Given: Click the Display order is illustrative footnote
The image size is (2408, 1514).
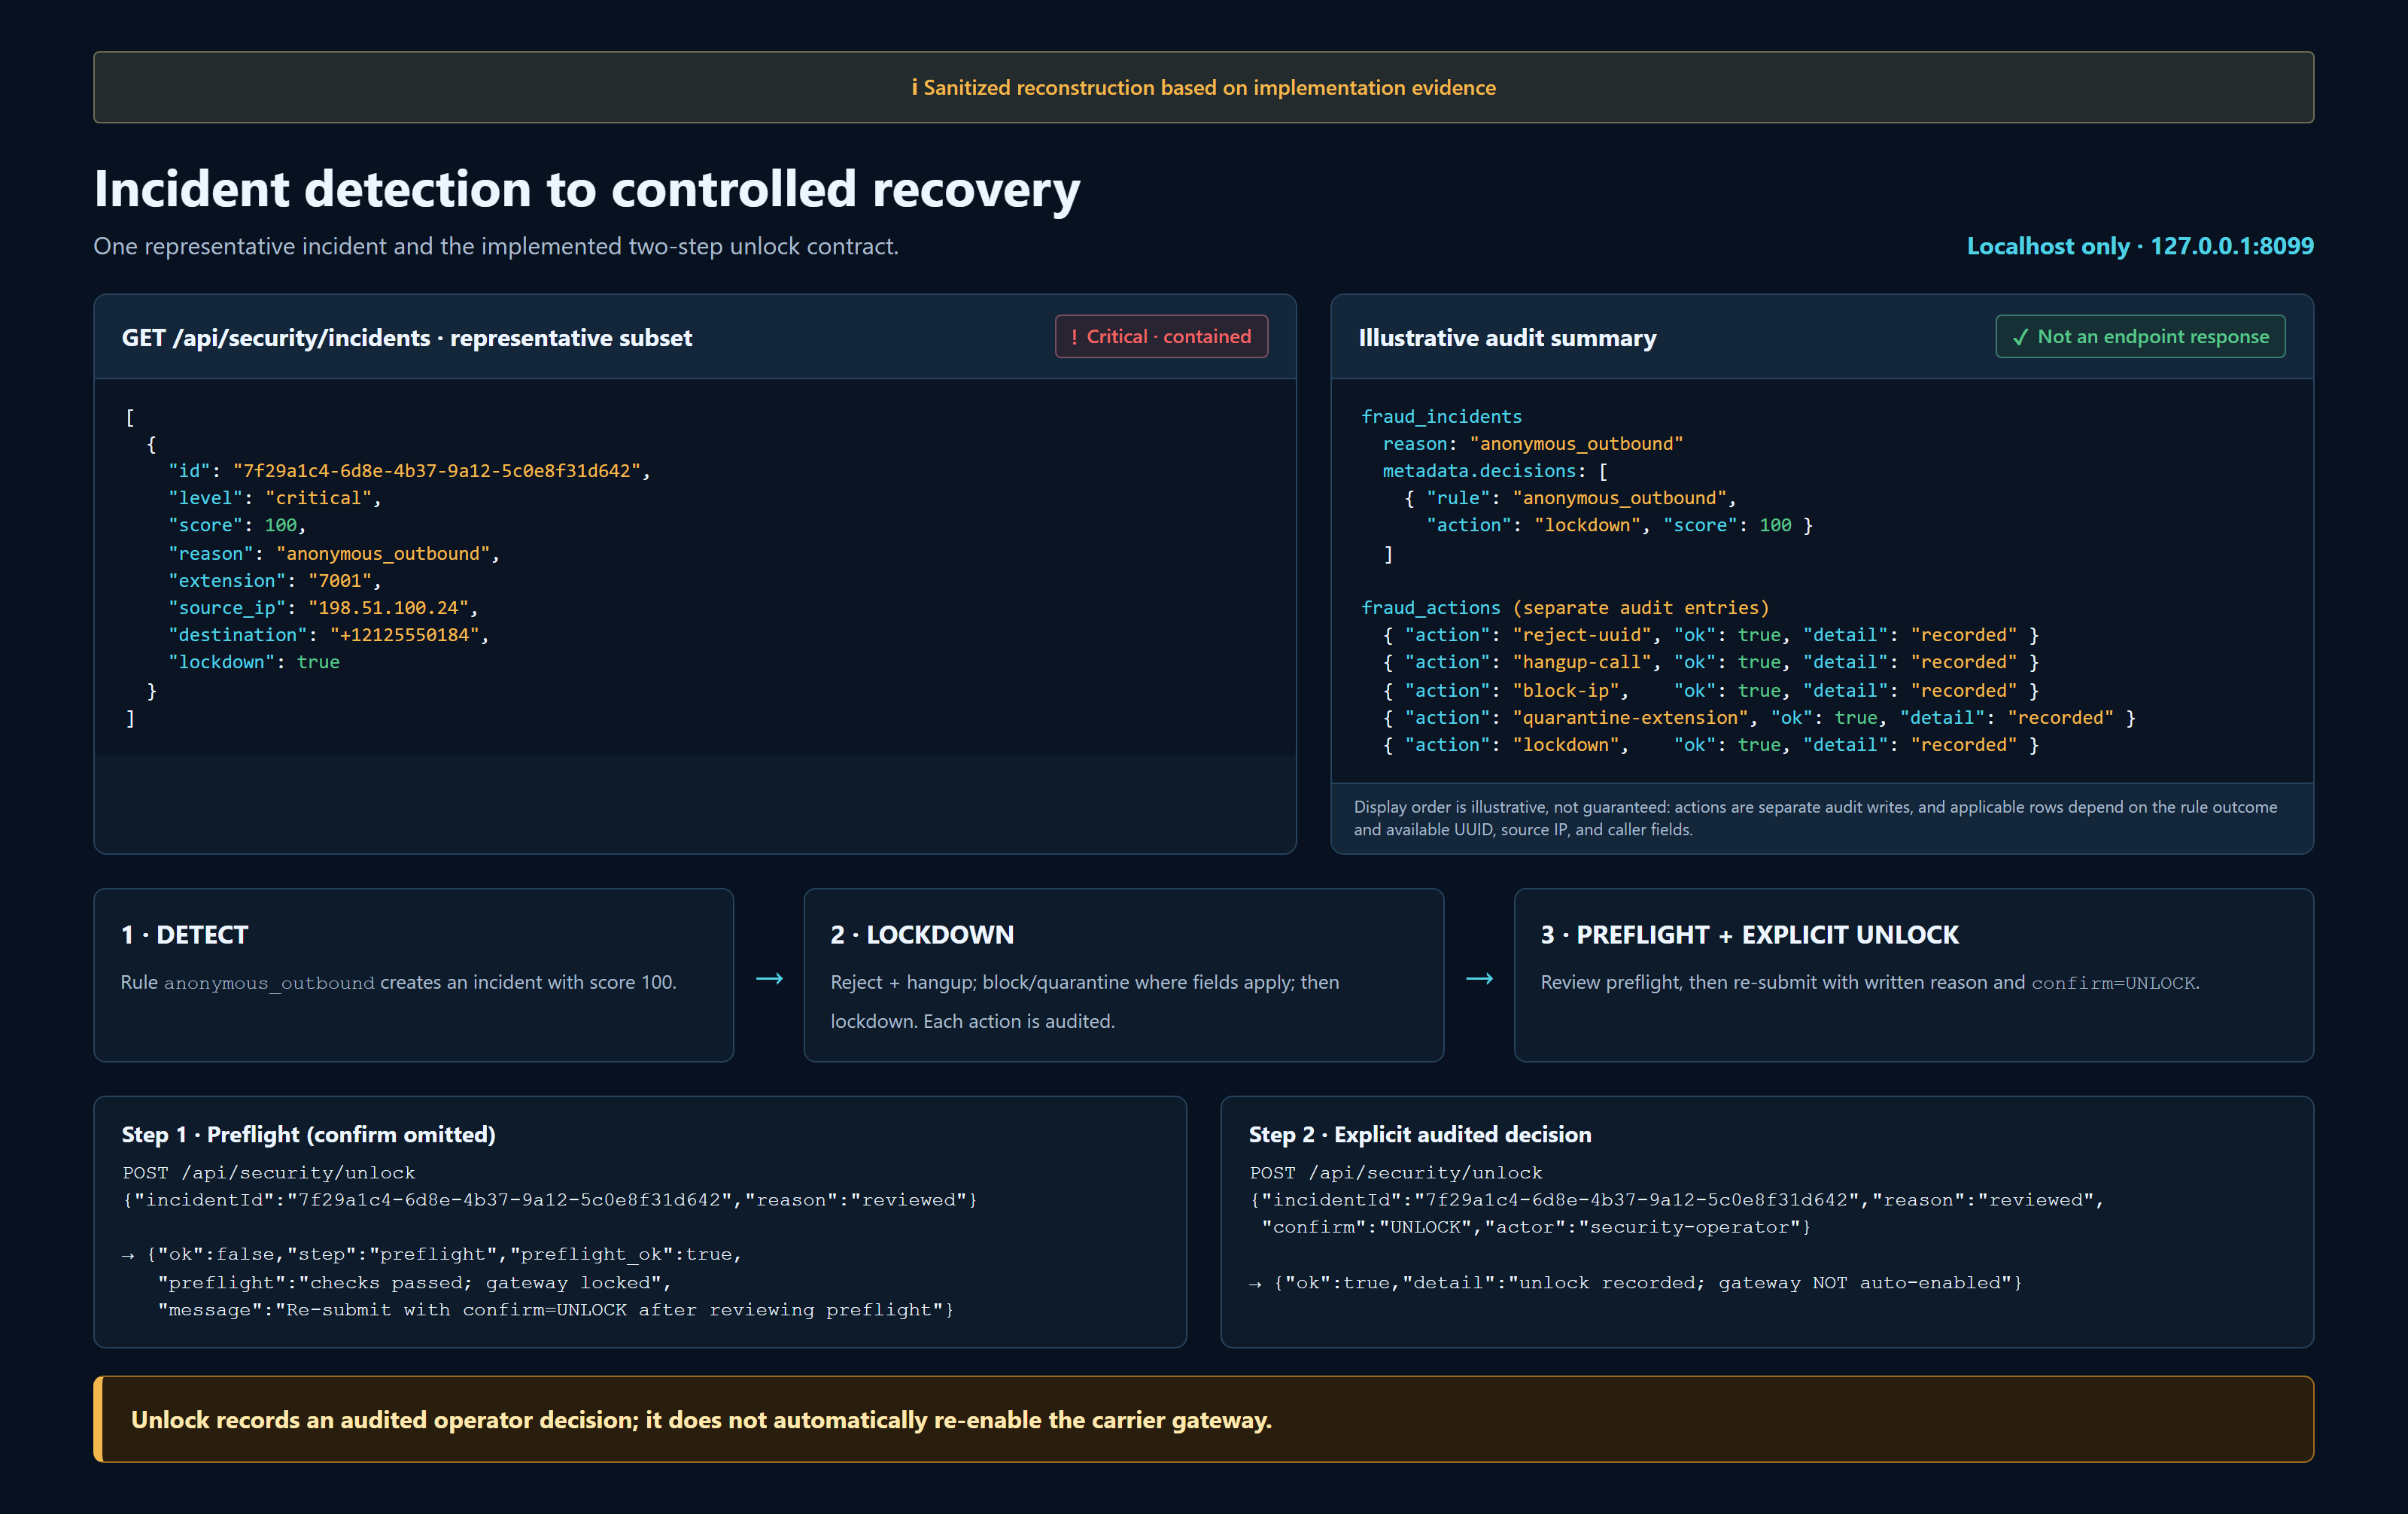Looking at the screenshot, I should (1815, 818).
